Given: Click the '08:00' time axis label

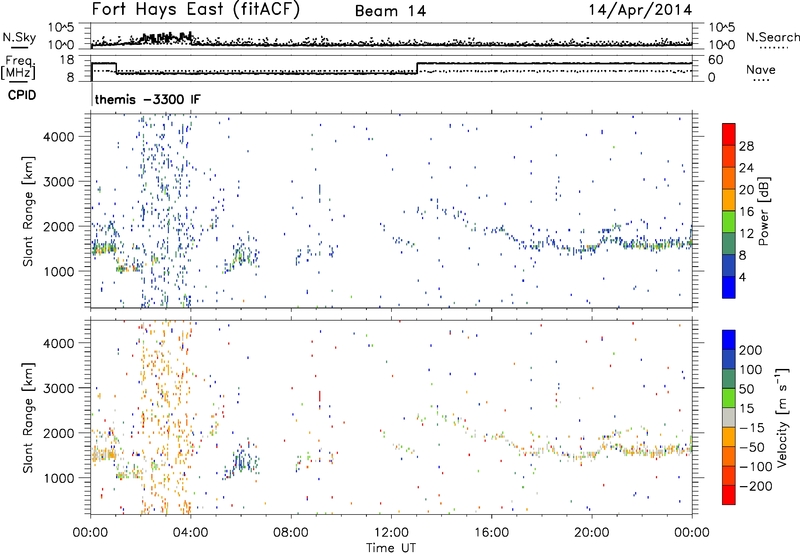Looking at the screenshot, I should point(291,533).
